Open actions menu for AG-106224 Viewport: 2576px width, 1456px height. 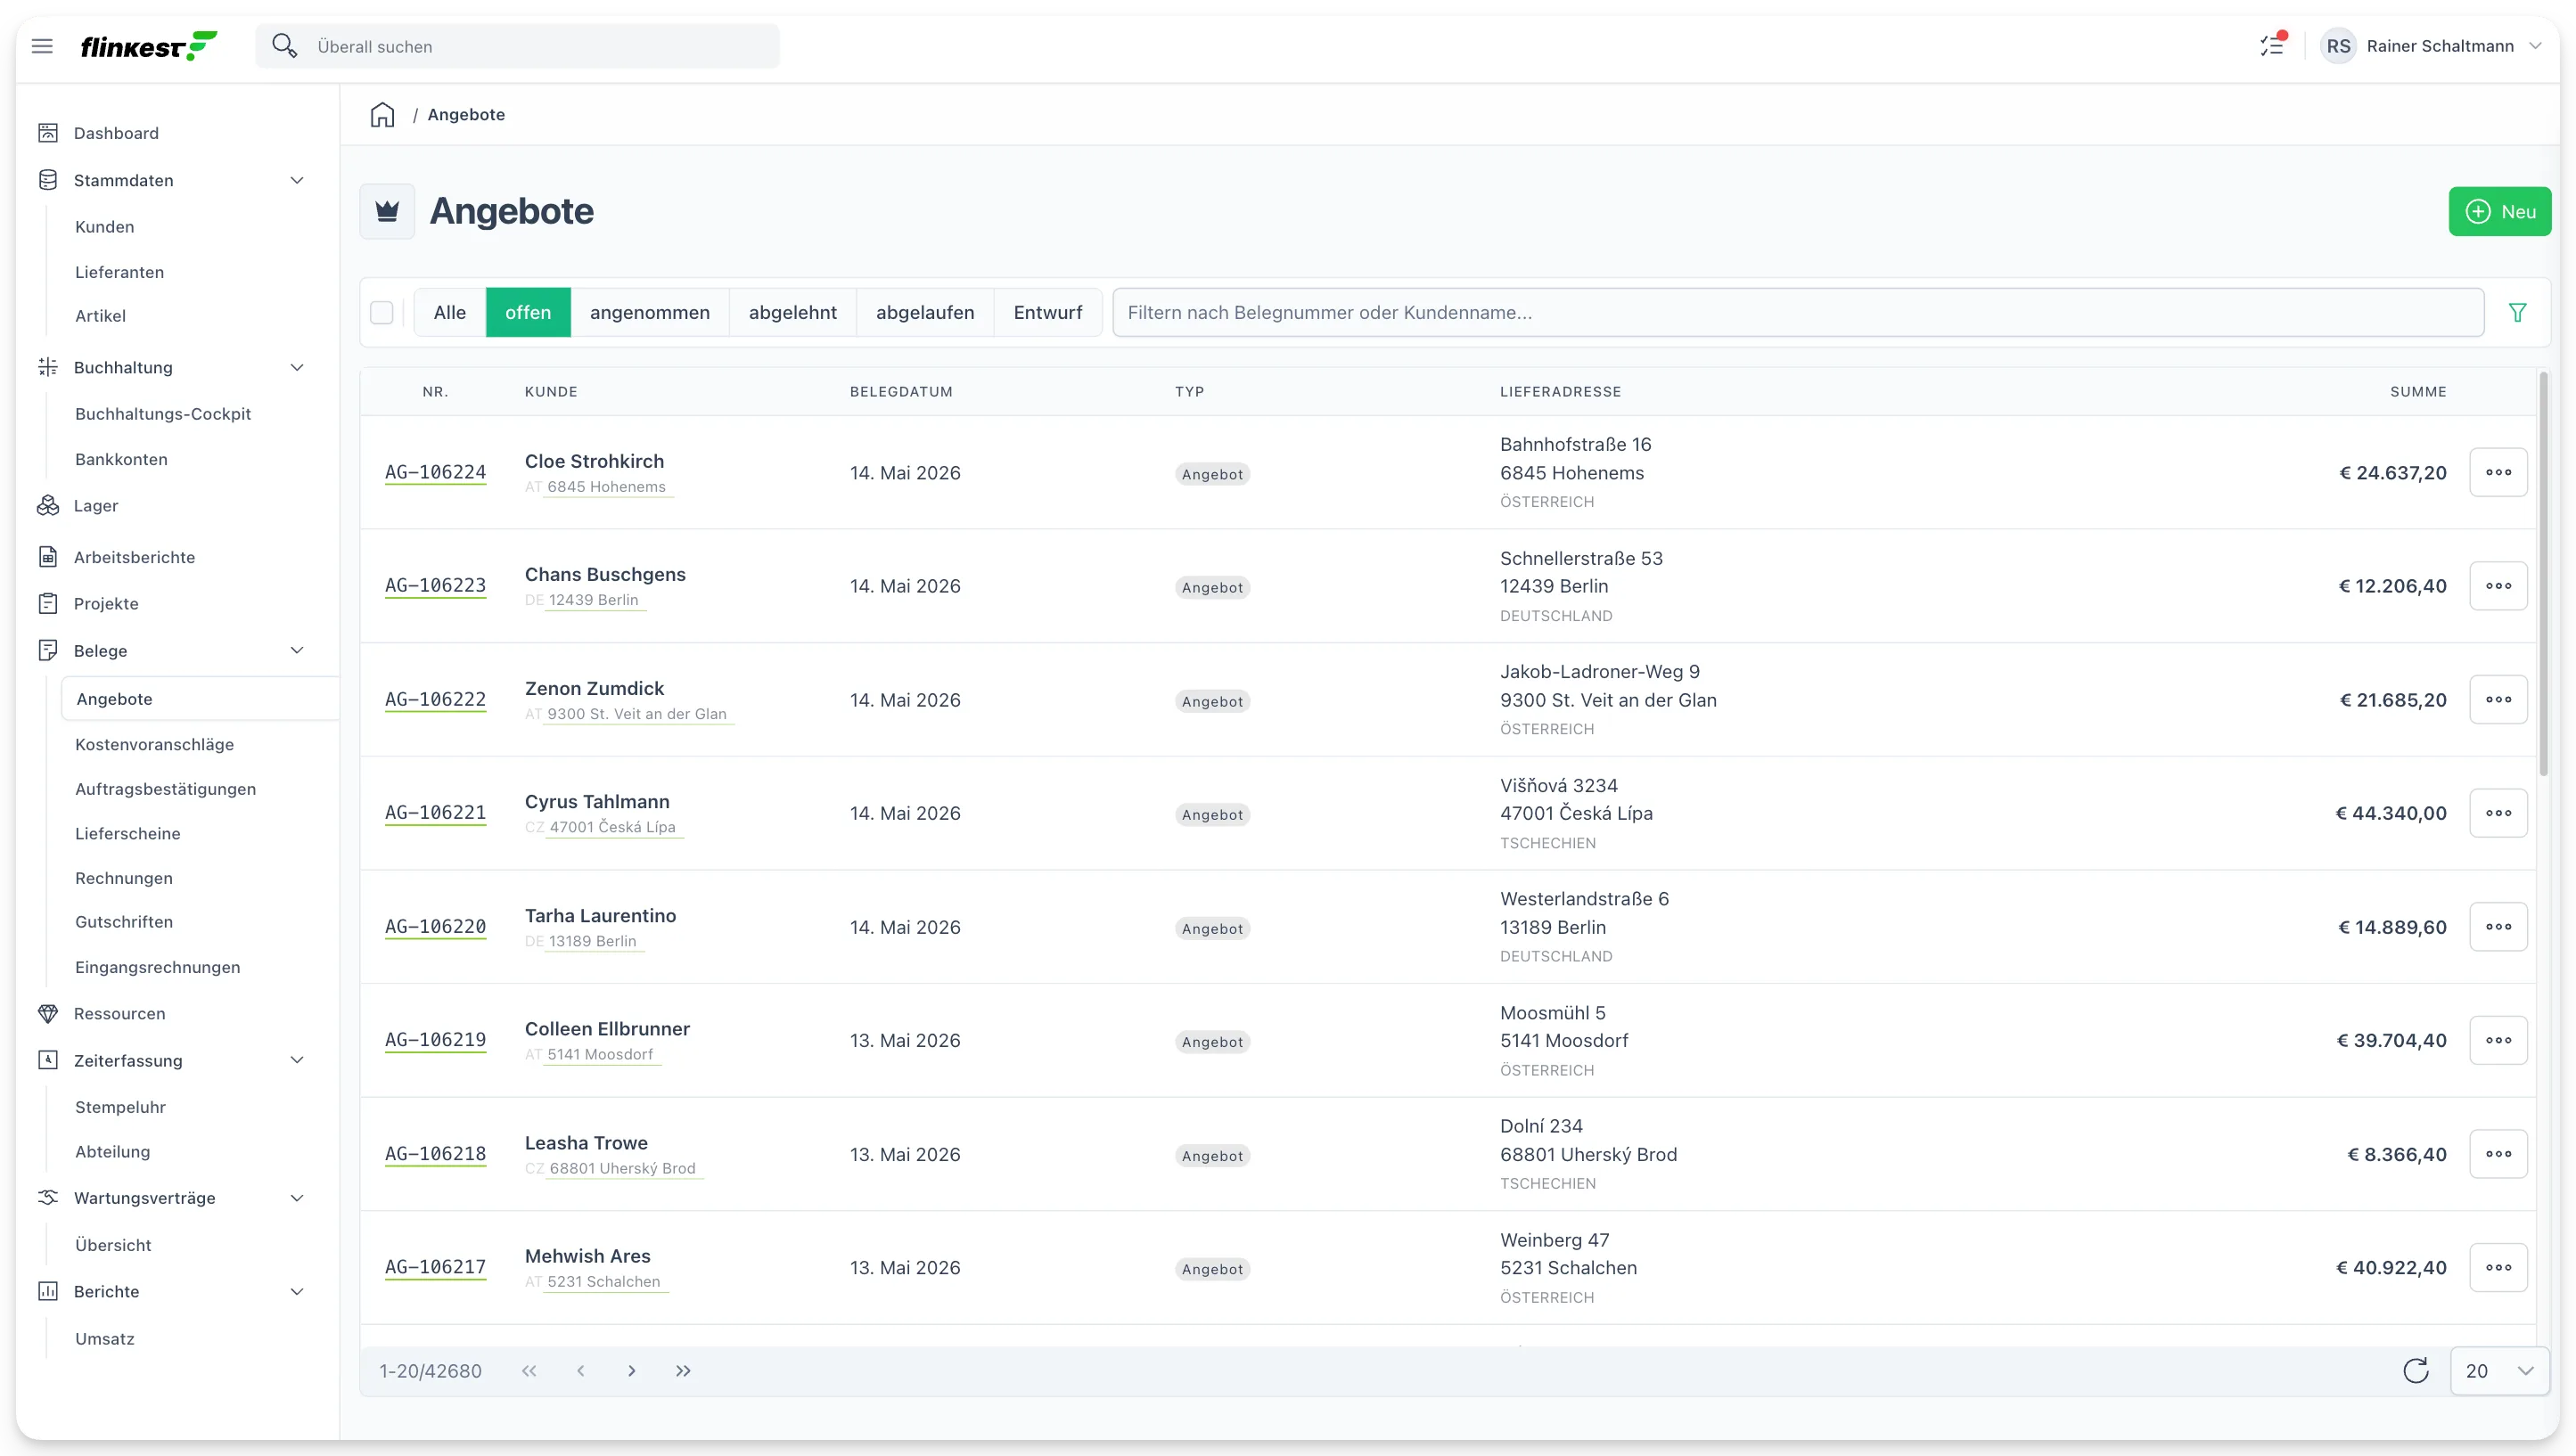[x=2498, y=473]
